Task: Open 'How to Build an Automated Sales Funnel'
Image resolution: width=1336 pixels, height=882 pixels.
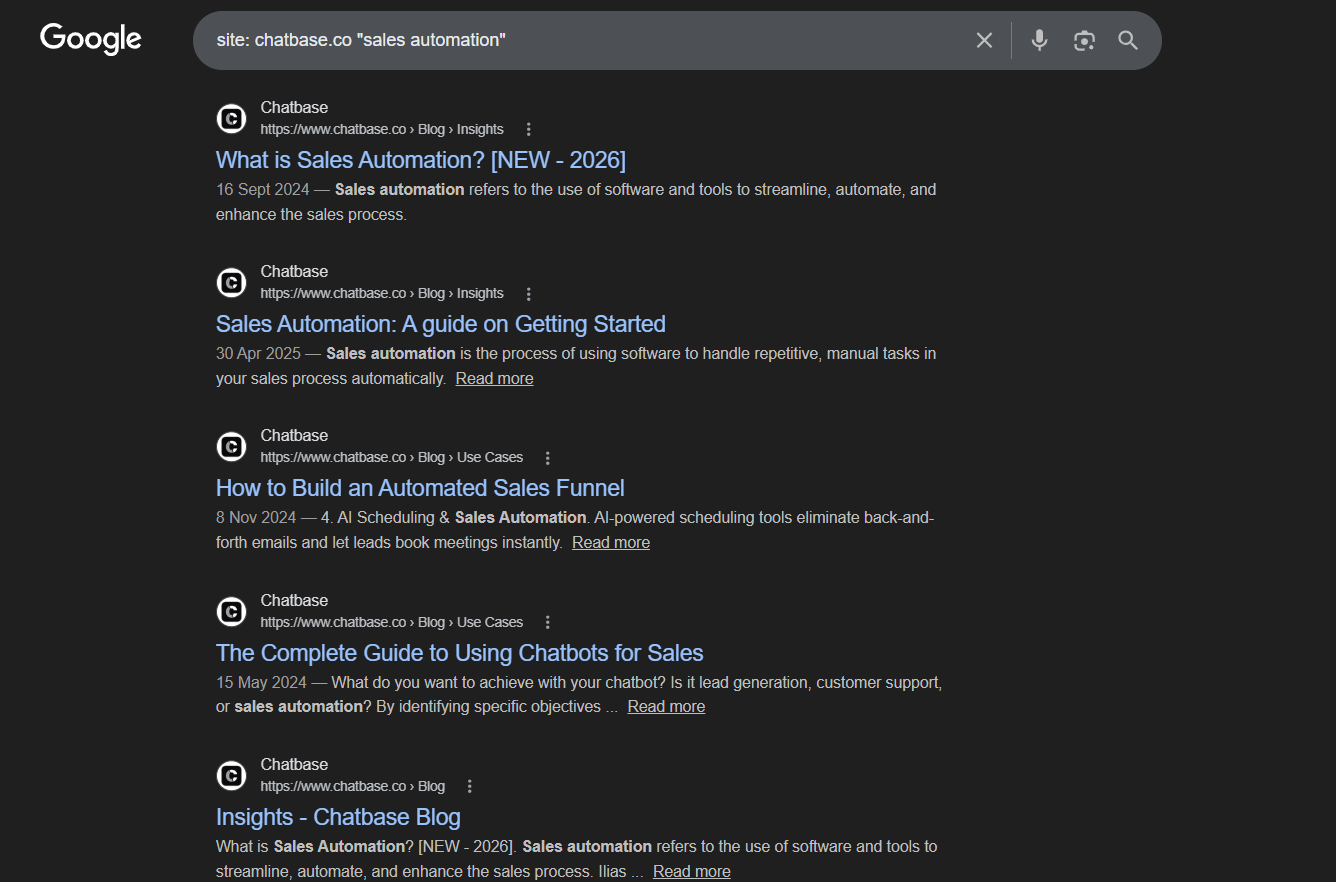Action: [x=420, y=488]
